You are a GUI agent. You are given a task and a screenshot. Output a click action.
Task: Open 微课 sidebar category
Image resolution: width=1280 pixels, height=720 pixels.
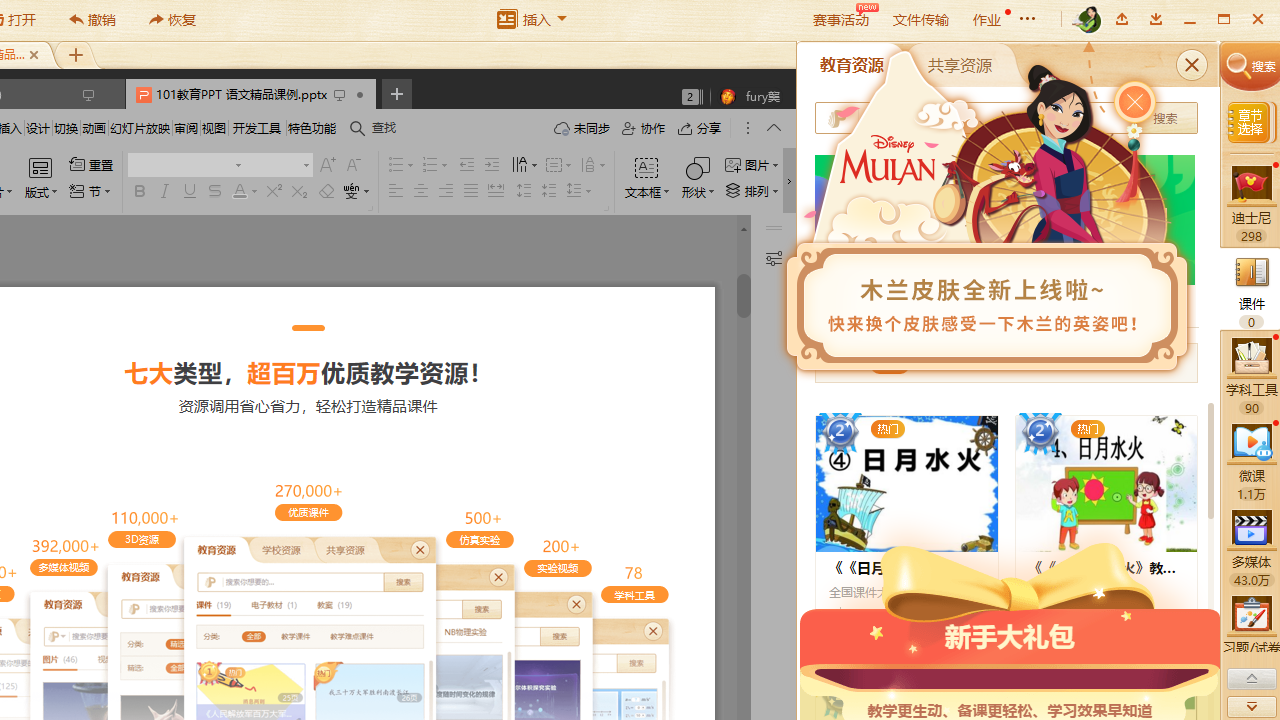1251,462
